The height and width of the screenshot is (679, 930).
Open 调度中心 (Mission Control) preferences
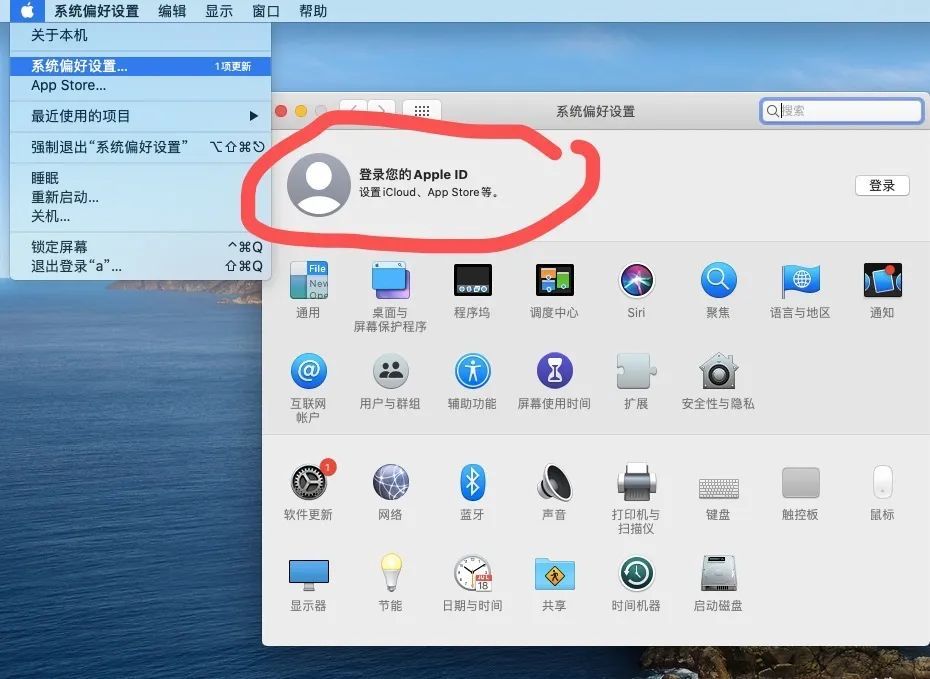click(x=554, y=280)
